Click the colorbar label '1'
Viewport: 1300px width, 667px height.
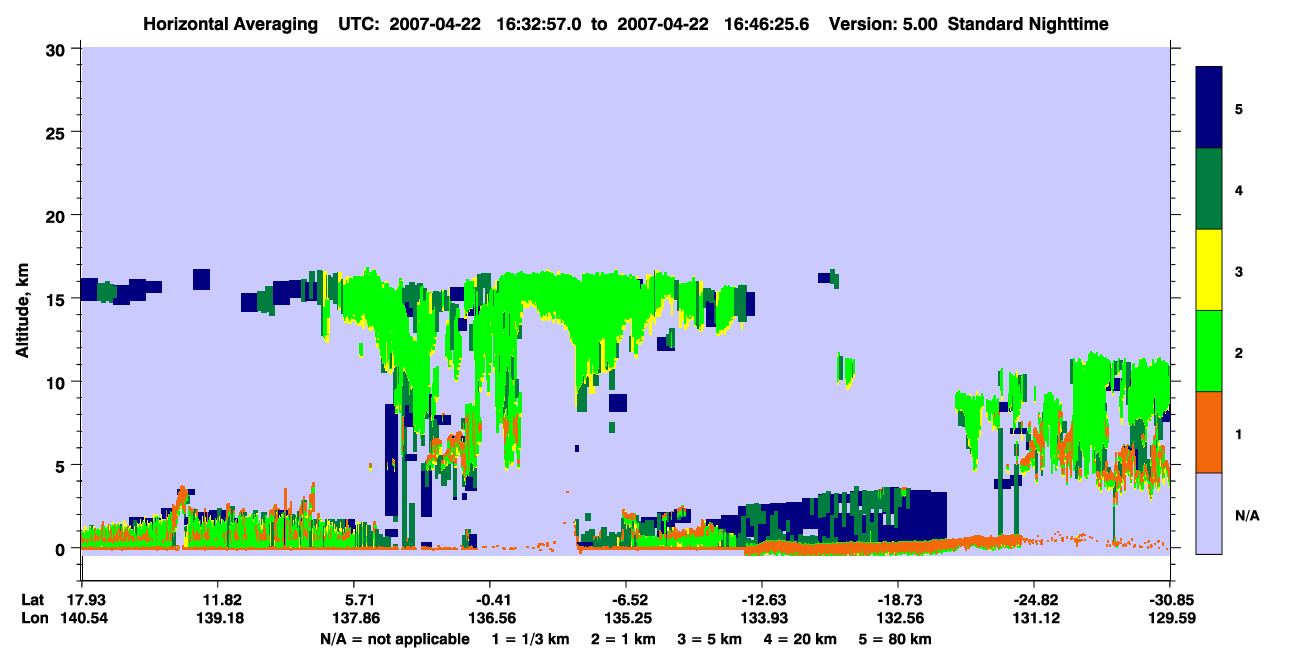tap(1239, 433)
